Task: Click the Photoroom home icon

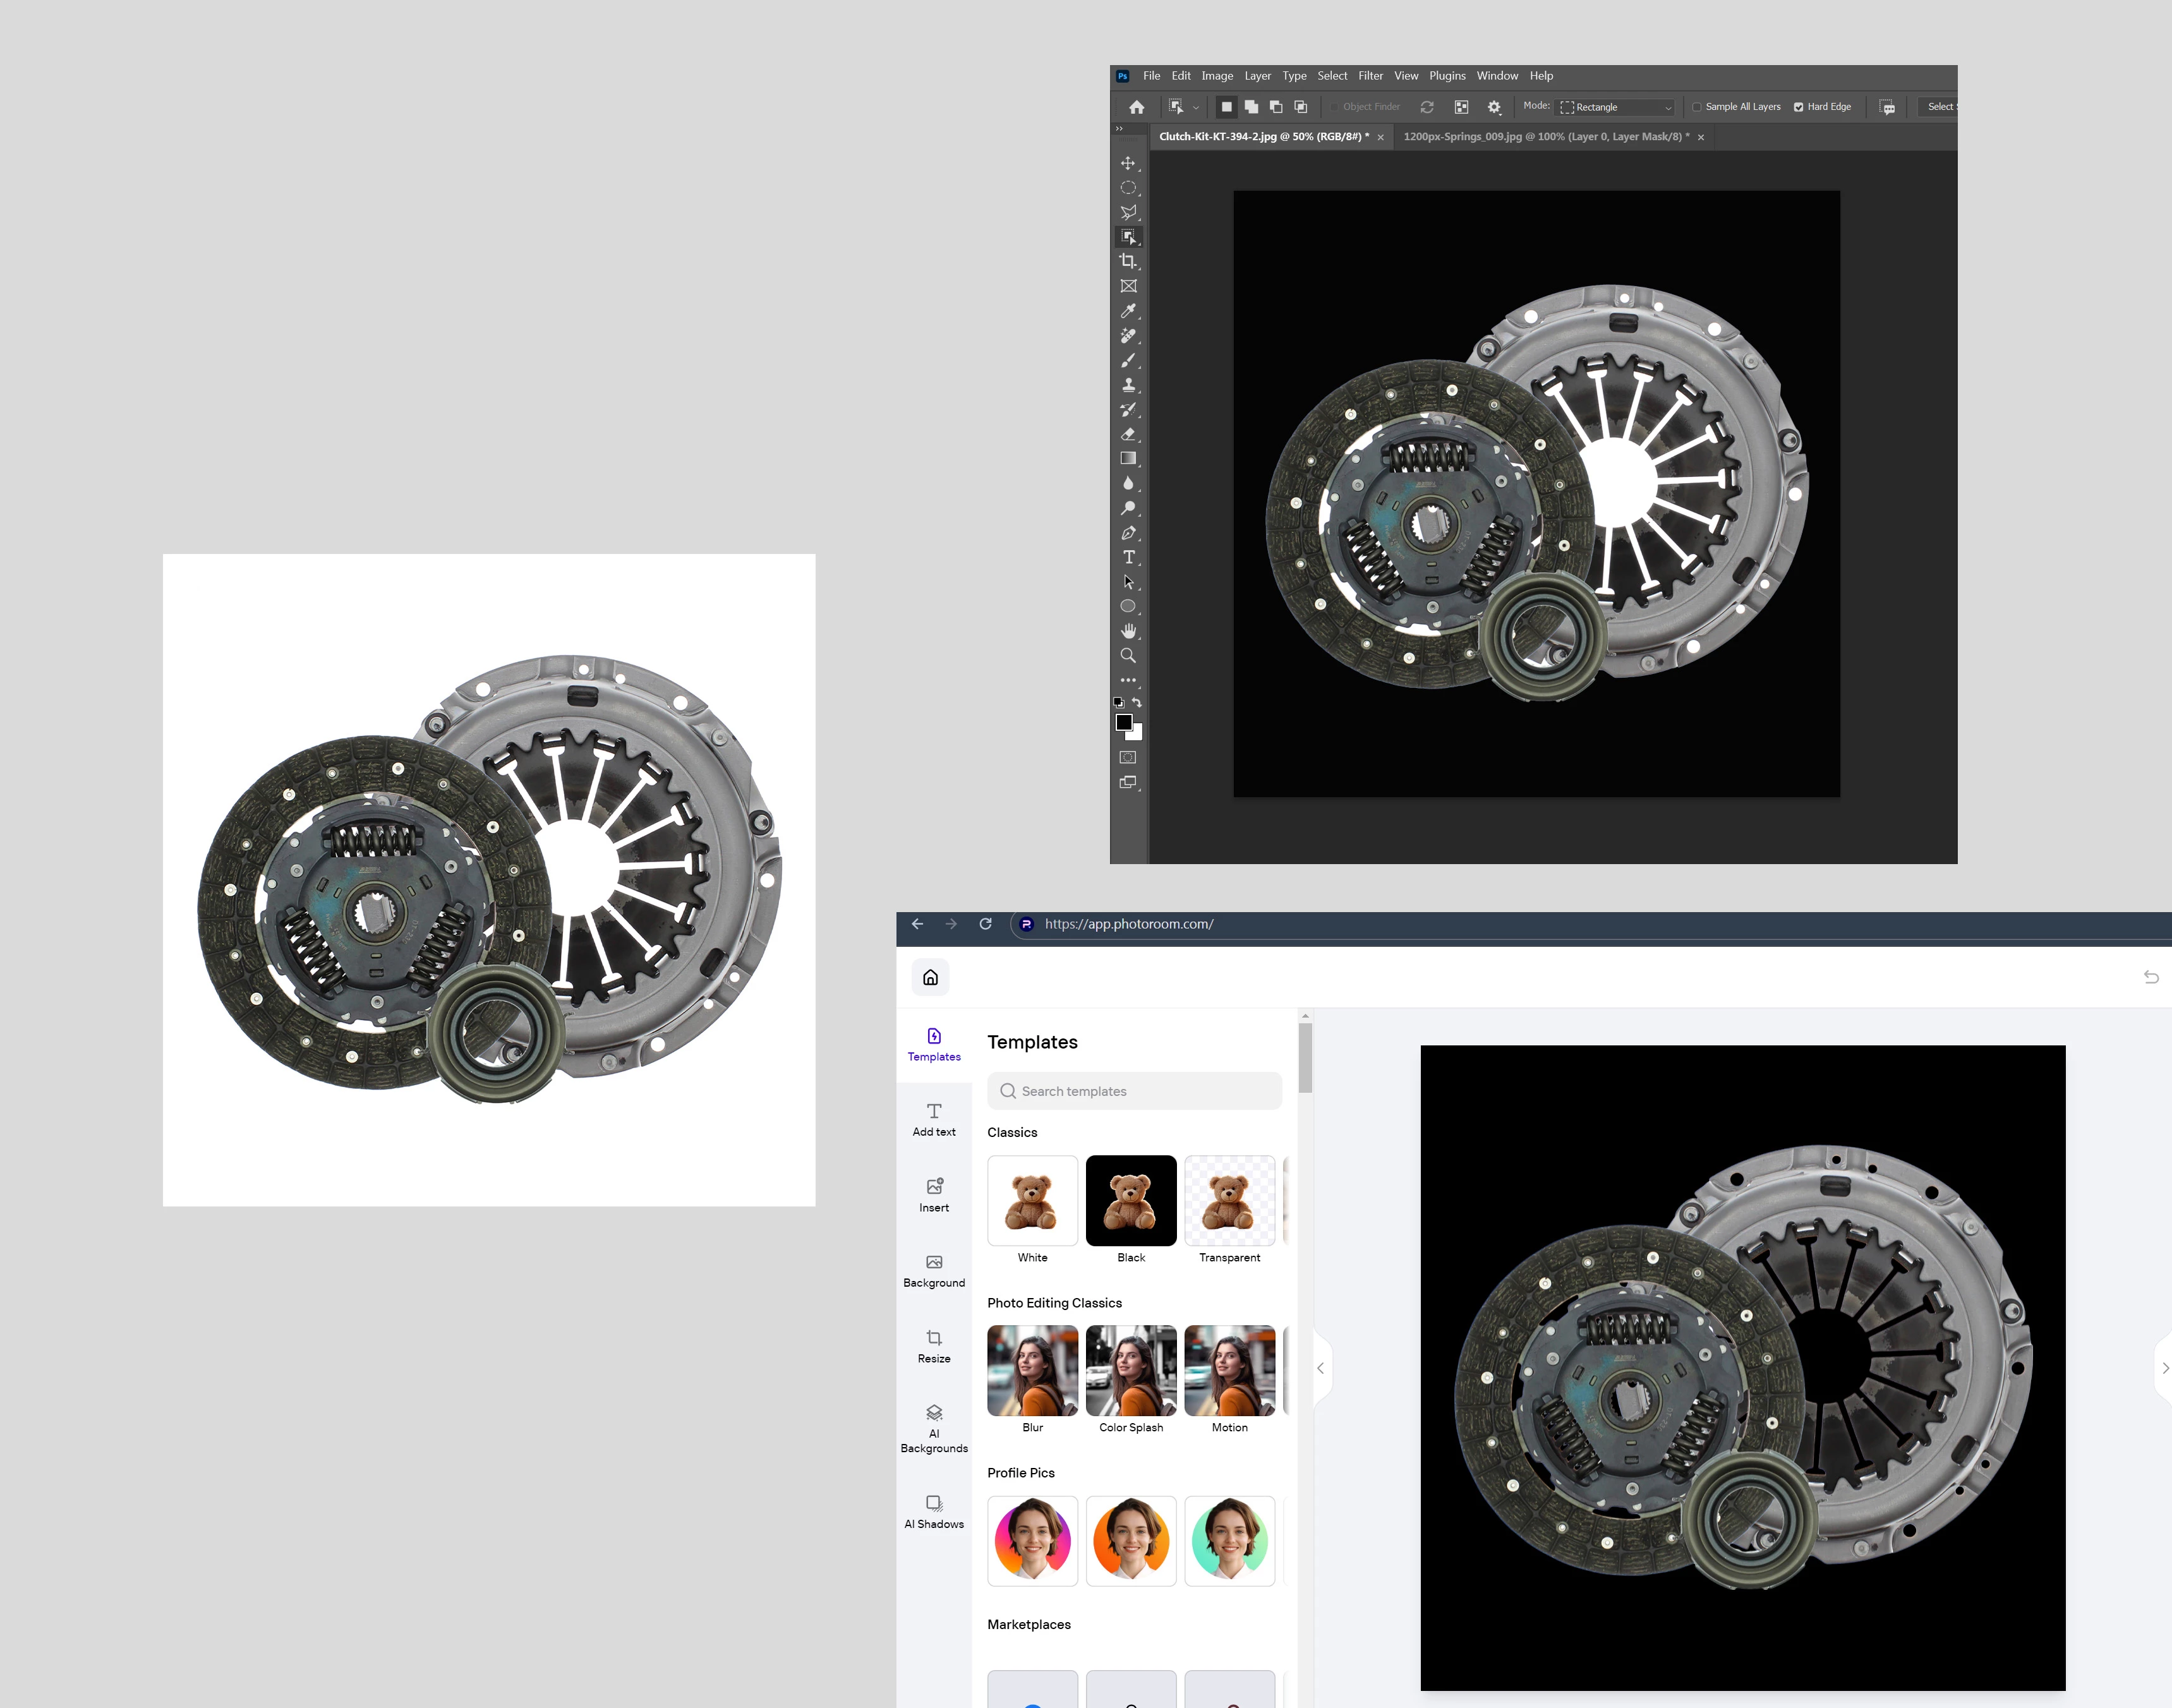Action: pos(930,977)
